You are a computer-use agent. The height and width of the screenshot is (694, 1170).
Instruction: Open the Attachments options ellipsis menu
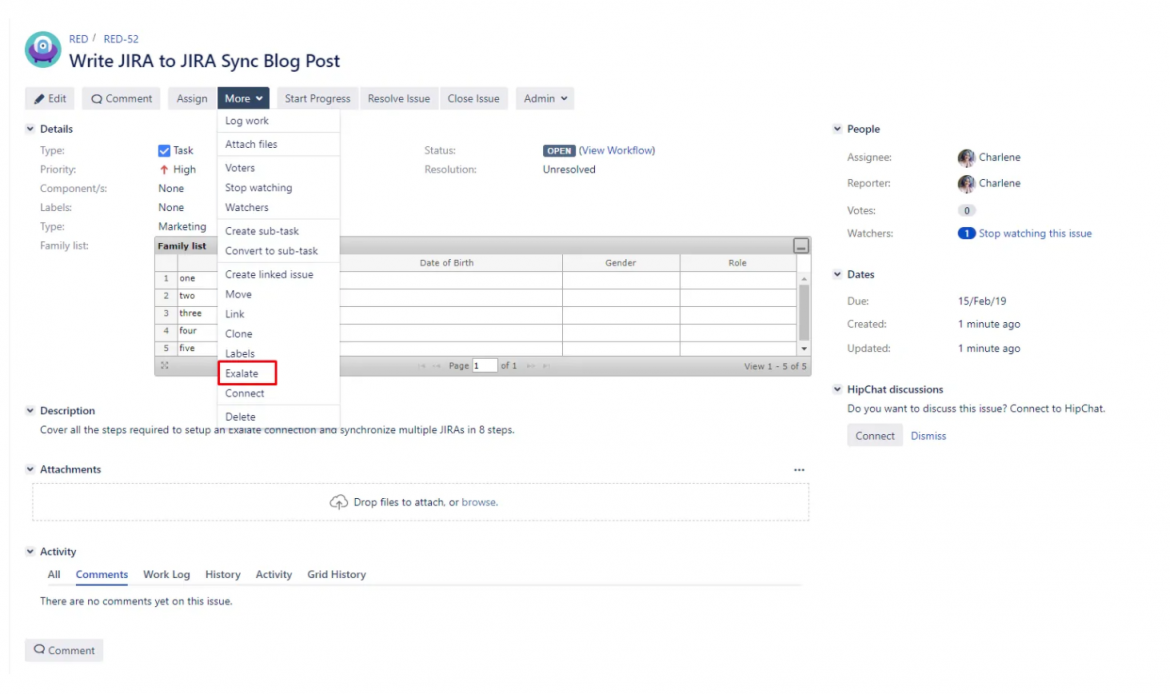pyautogui.click(x=799, y=469)
